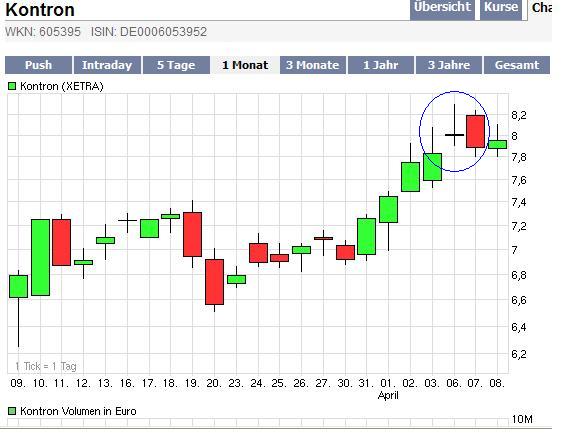Click the doji cross candle on the 06.
Viewport: 562px width, 439px height.
454,135
